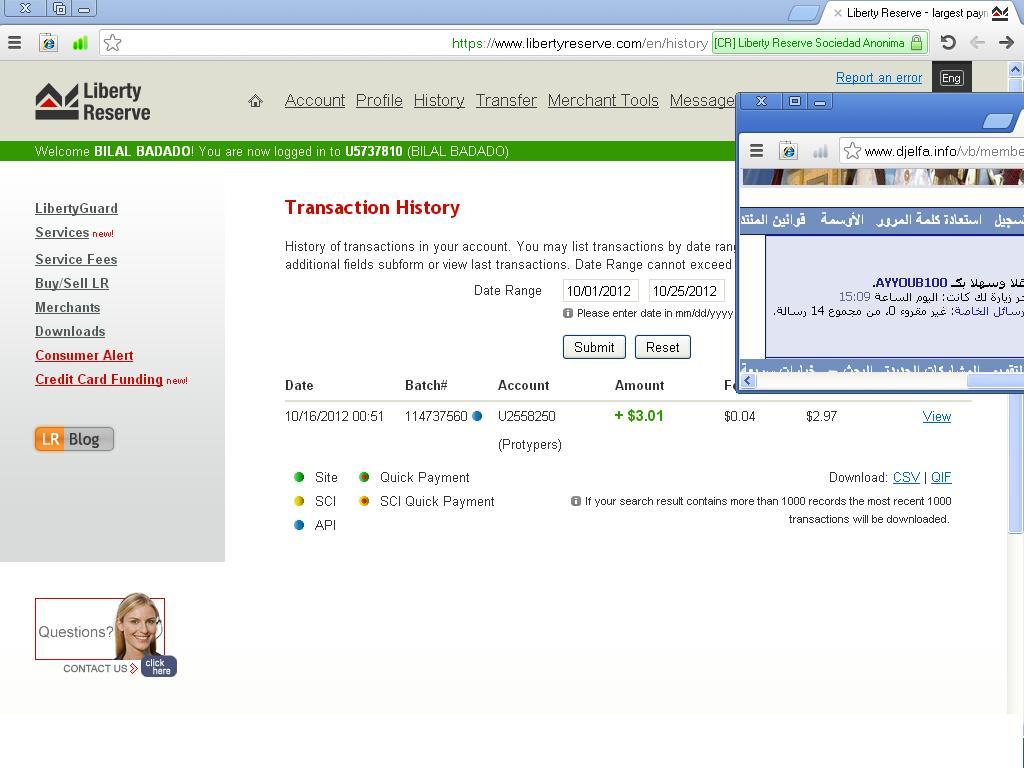Switch the language using the Eng button
The image size is (1024, 768).
tap(951, 78)
